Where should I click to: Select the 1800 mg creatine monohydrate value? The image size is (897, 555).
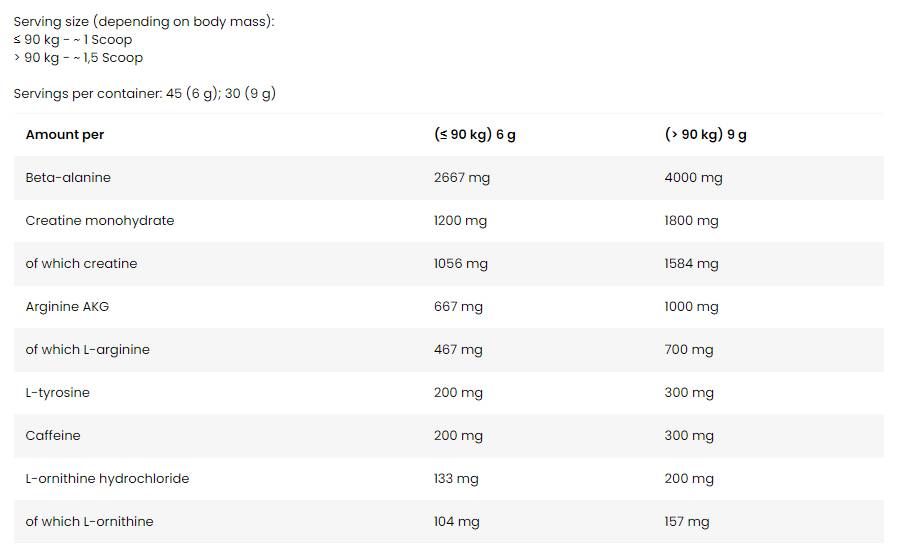[691, 221]
